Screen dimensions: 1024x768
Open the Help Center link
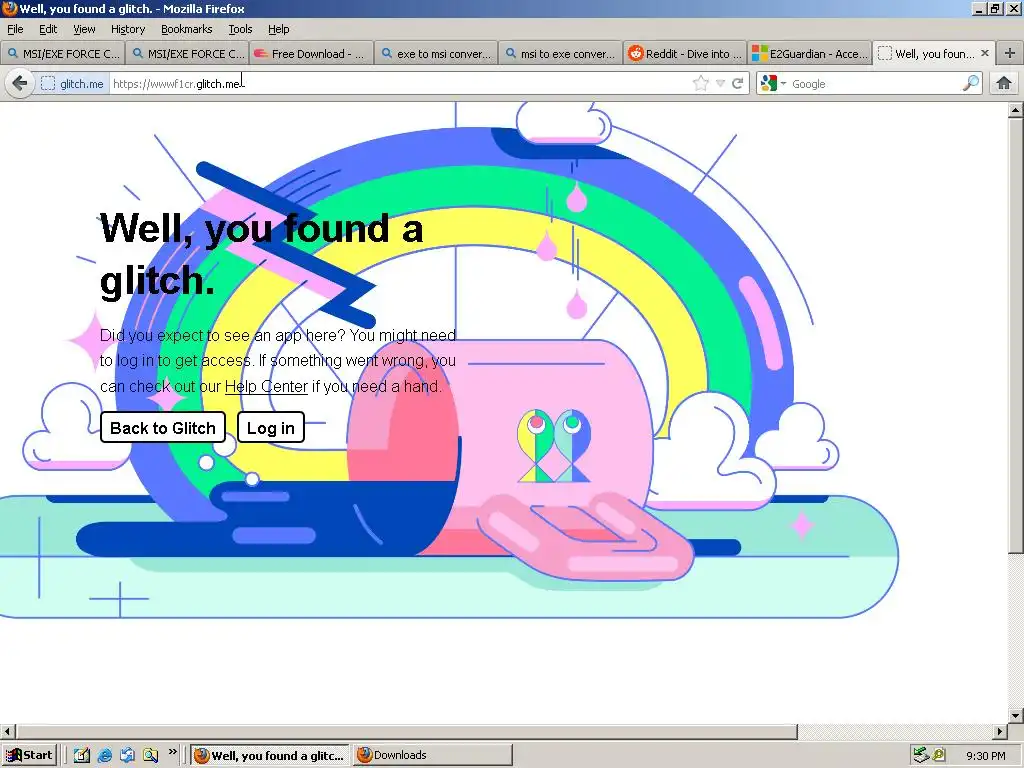pyautogui.click(x=266, y=387)
